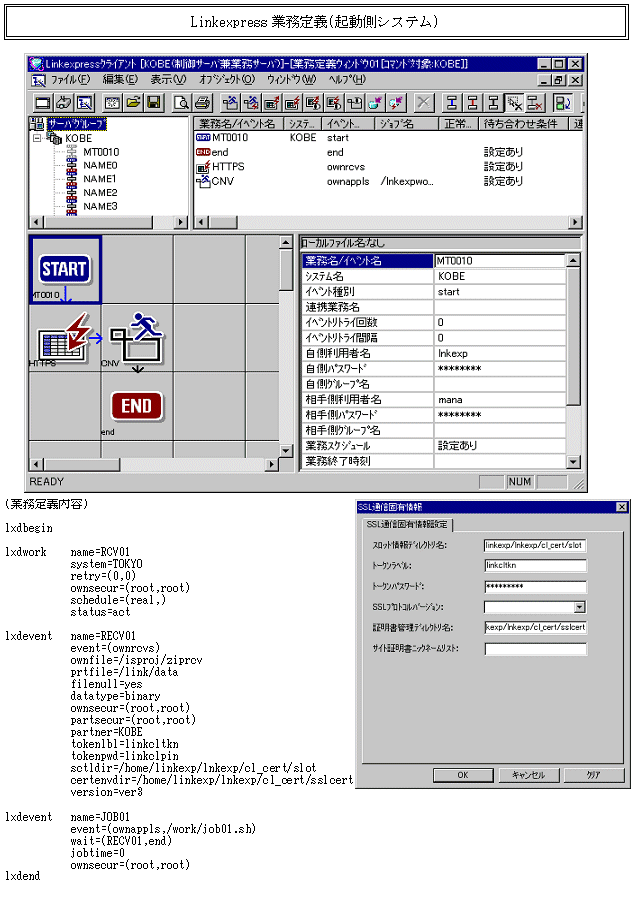Image resolution: width=637 pixels, height=901 pixels.
Task: Click the diagram vertical scroll-up arrow
Action: coord(286,242)
